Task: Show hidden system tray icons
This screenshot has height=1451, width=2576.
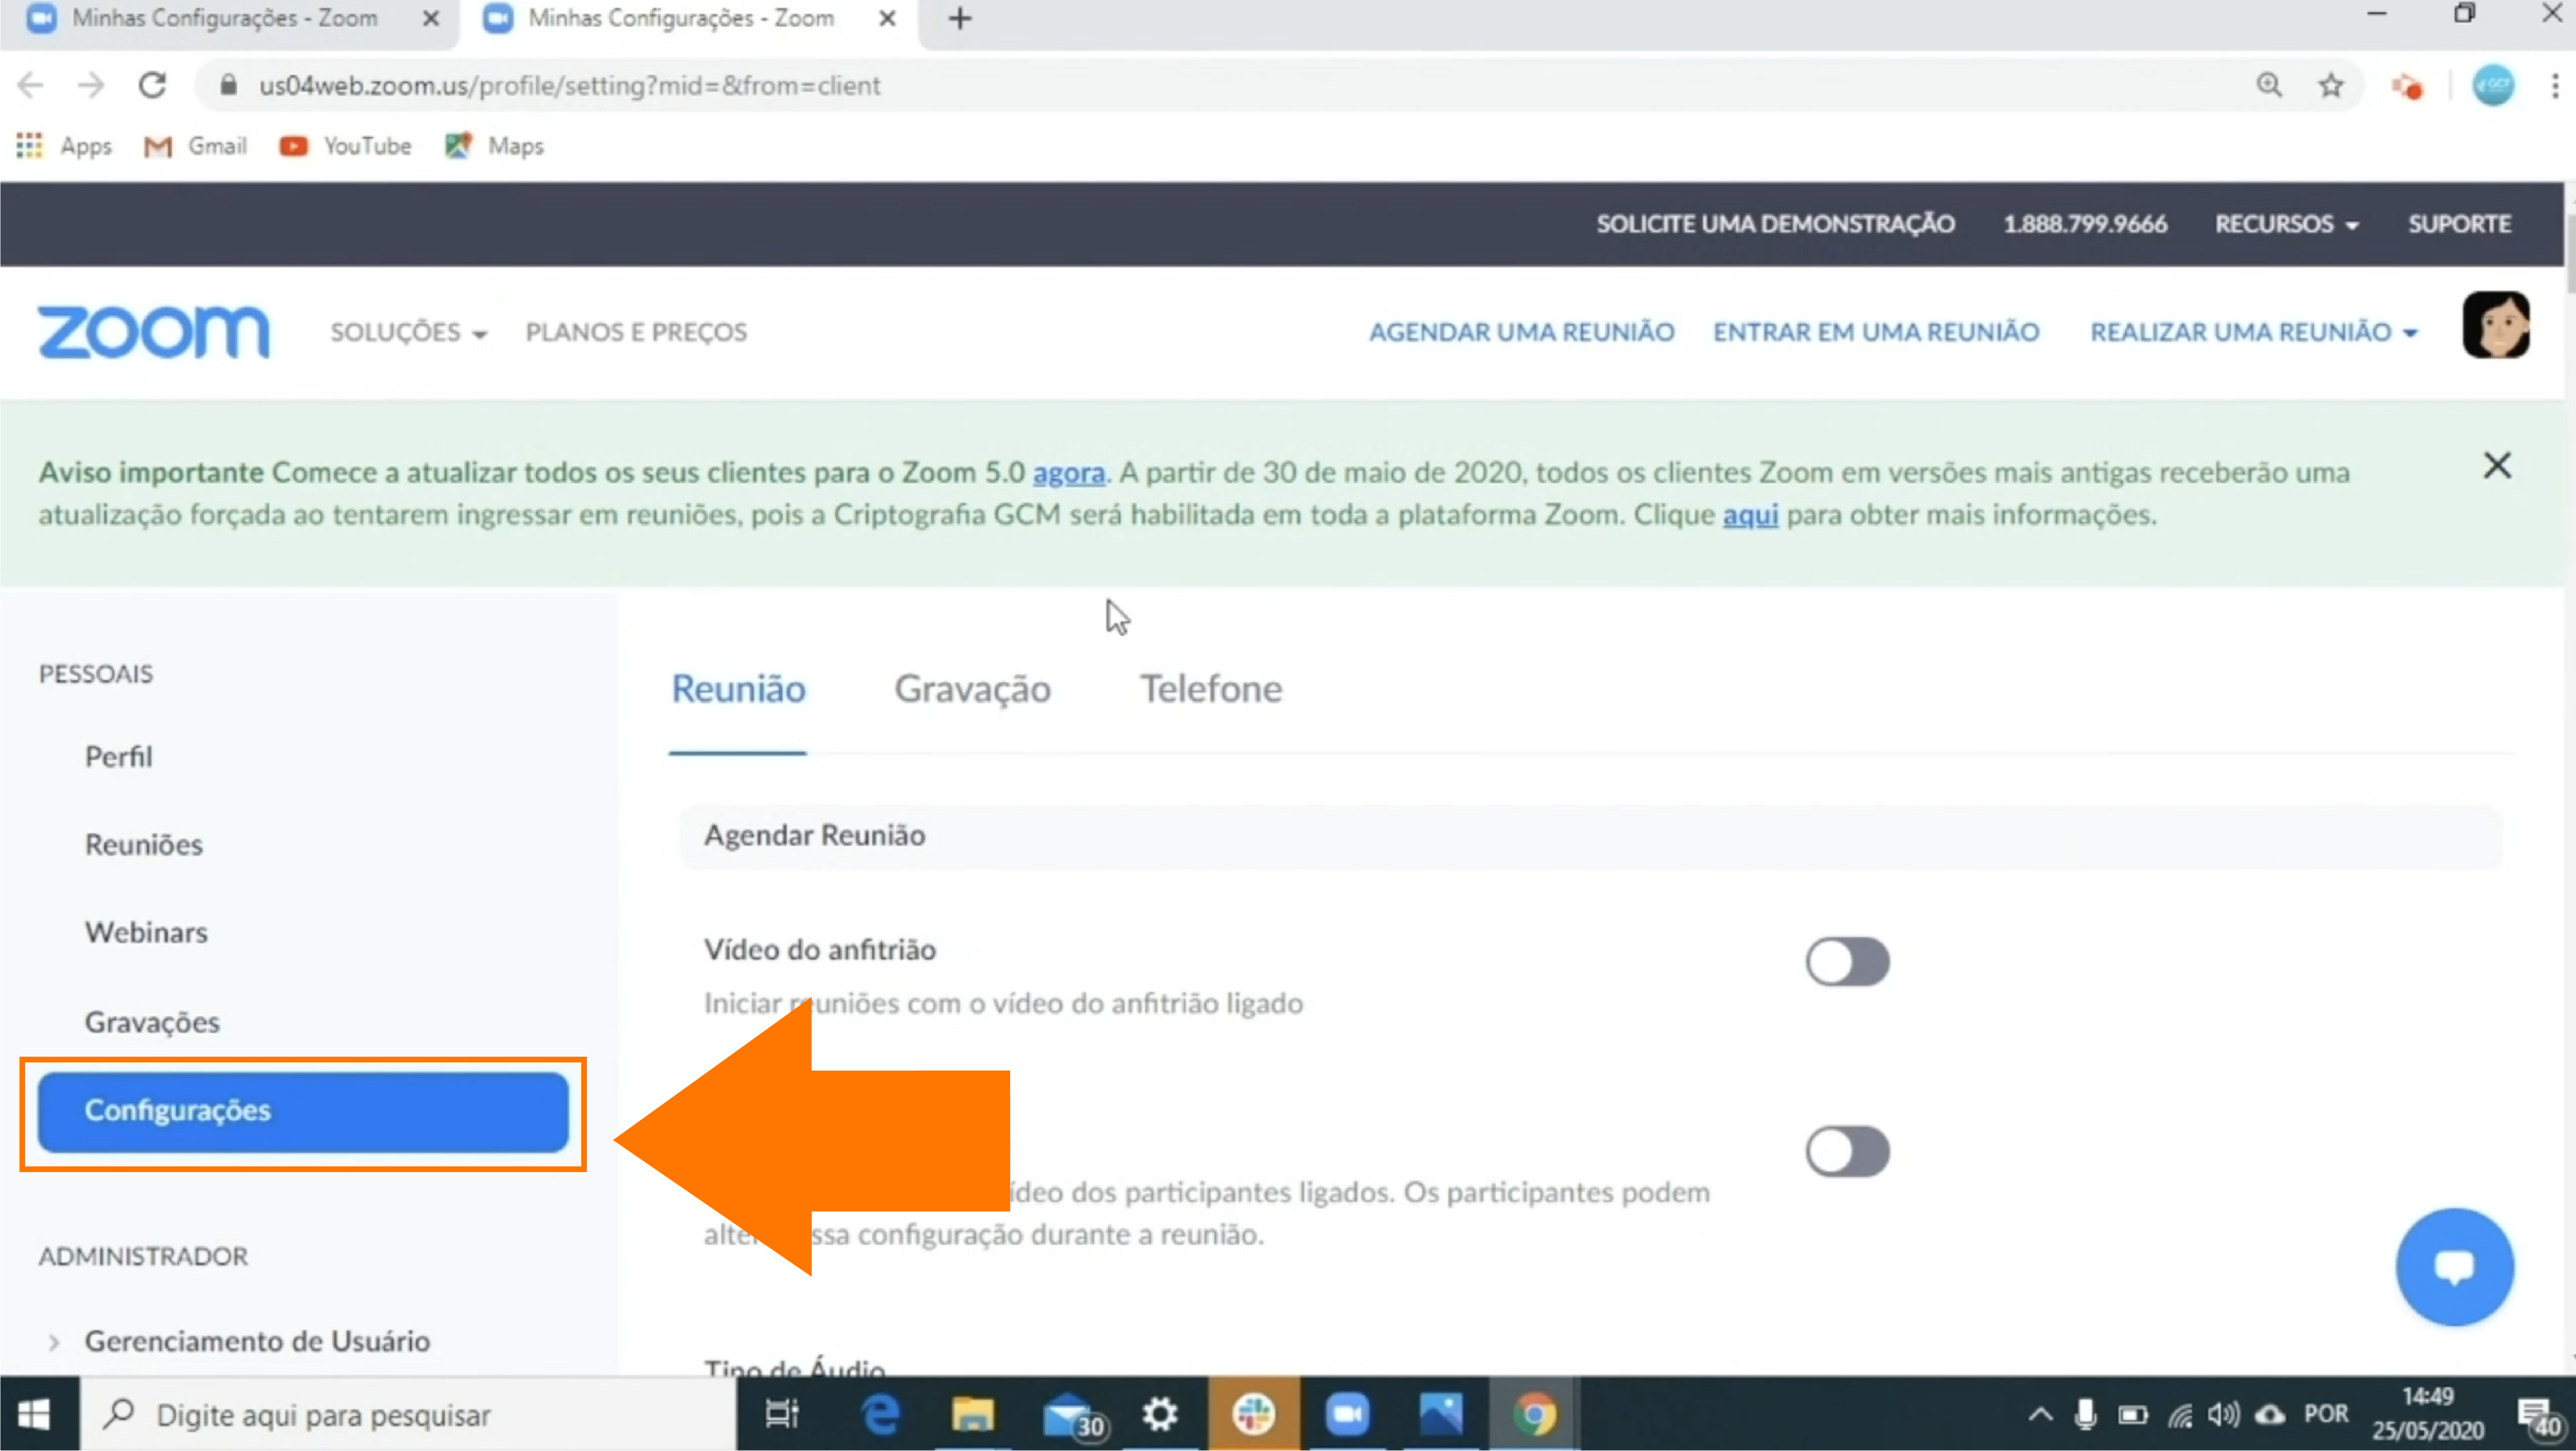Action: (2040, 1414)
